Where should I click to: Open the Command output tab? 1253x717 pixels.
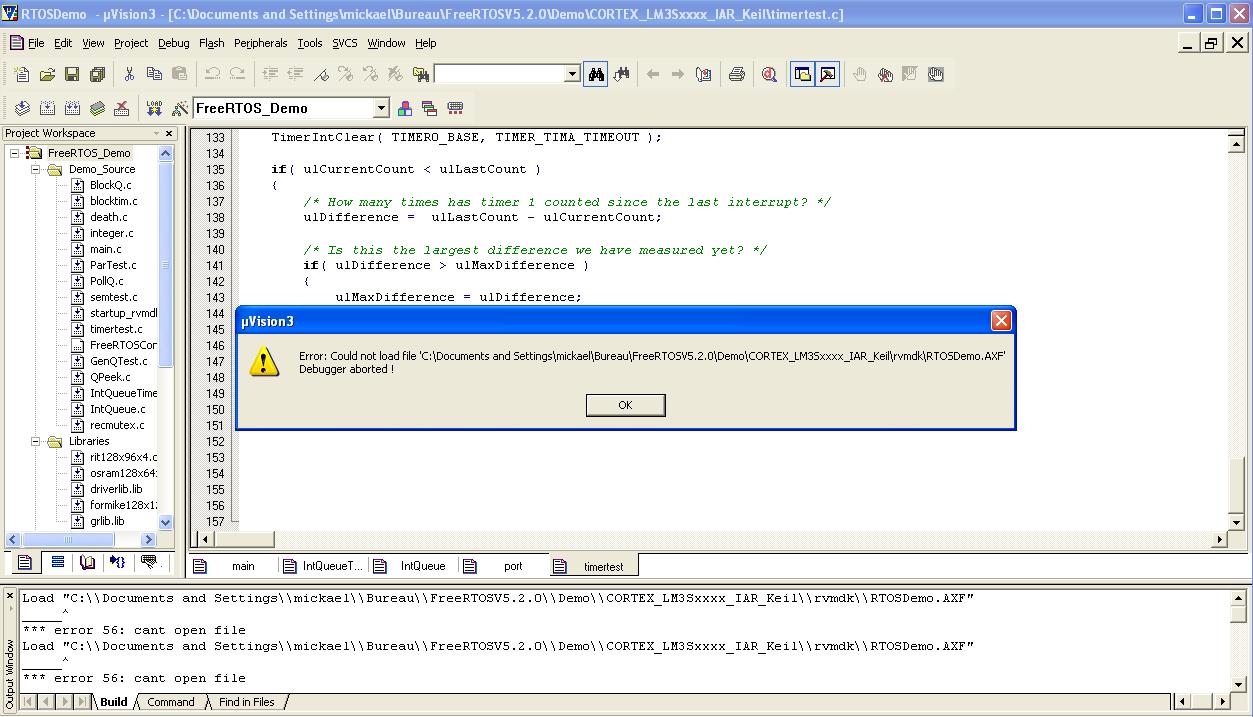[x=171, y=702]
